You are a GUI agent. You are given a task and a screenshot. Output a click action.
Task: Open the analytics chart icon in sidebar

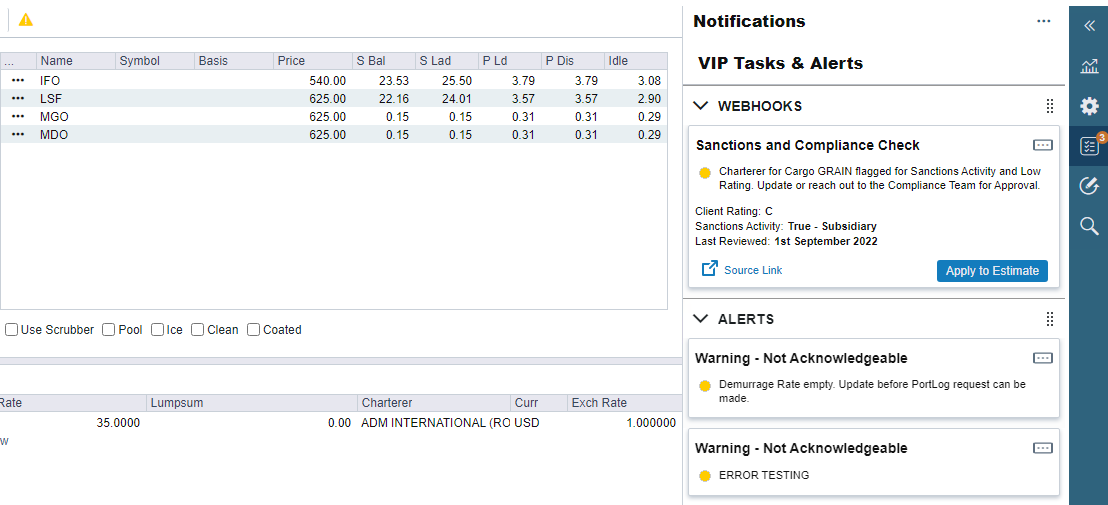click(x=1089, y=67)
